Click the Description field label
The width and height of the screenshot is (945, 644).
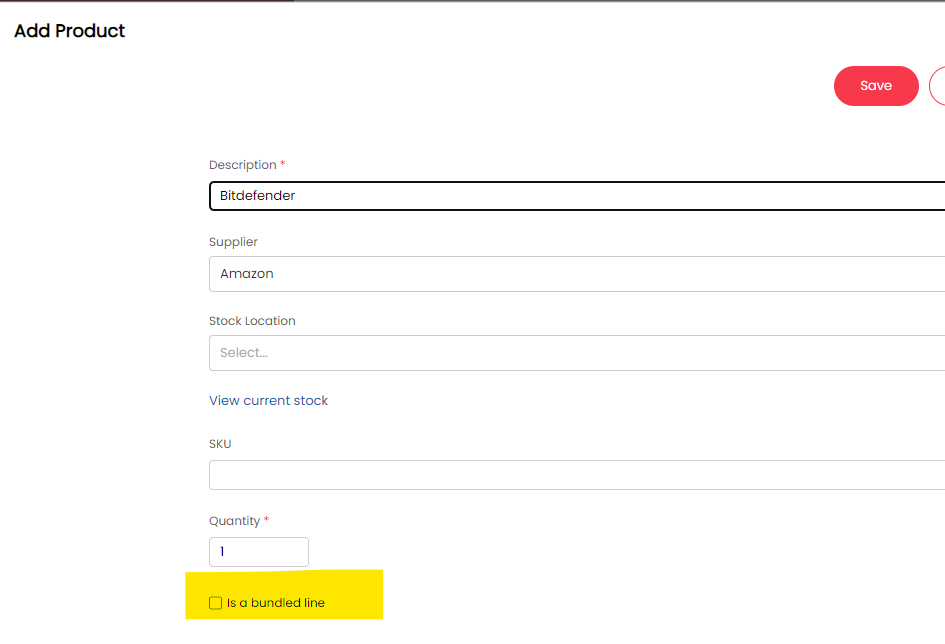click(242, 165)
